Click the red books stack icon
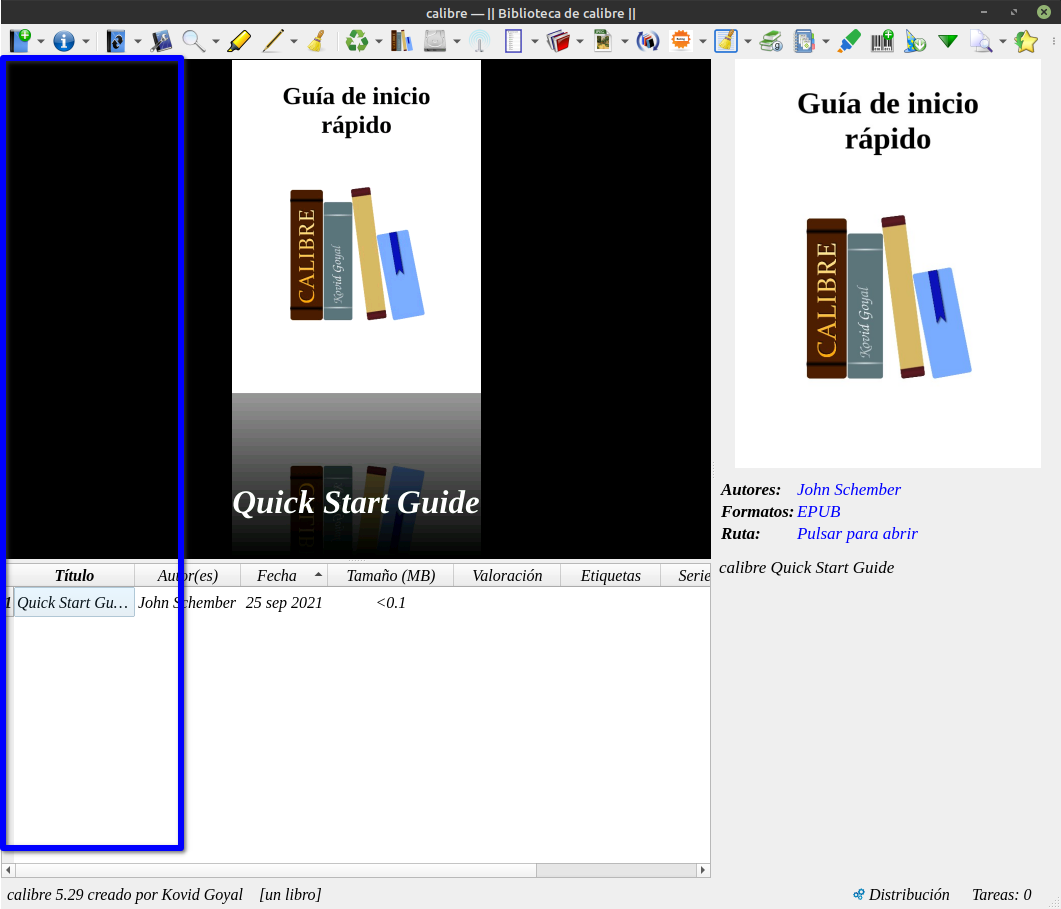Viewport: 1061px width, 909px height. tap(558, 41)
